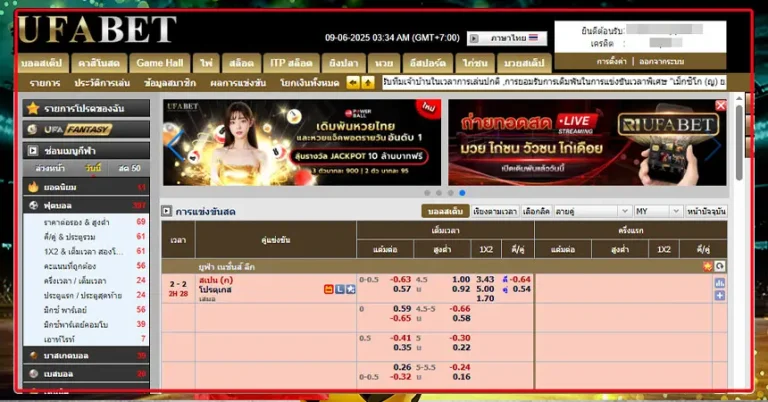Screen dimensions: 768x402
Task: Open the Game Hall tab
Action: click(x=160, y=63)
